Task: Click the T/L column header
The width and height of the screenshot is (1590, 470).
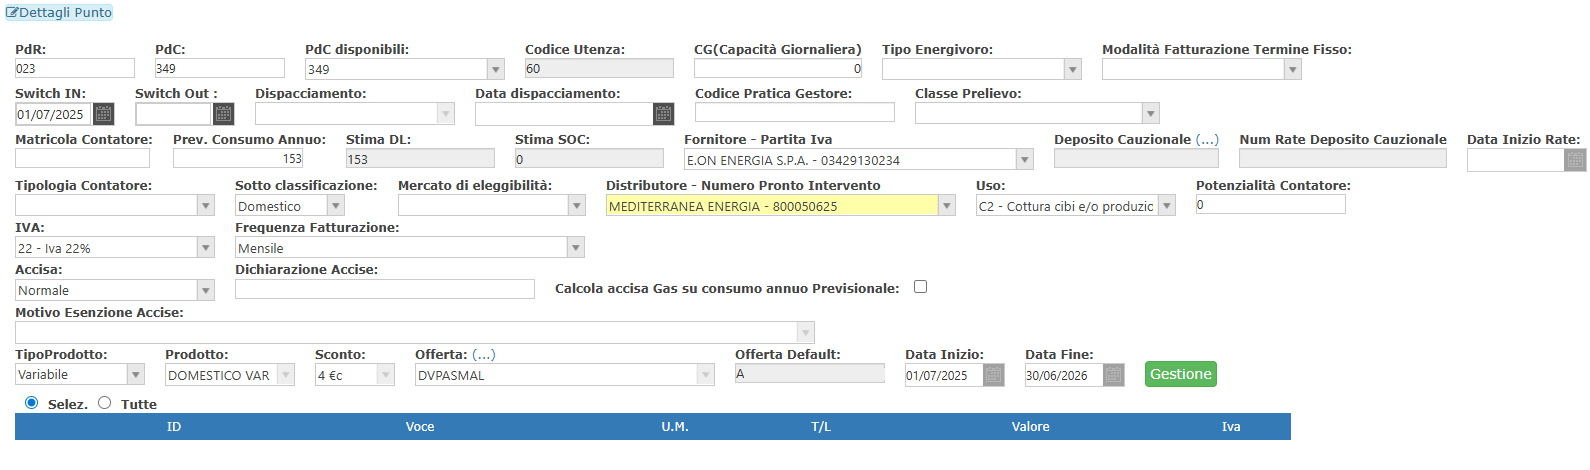Action: [x=821, y=426]
